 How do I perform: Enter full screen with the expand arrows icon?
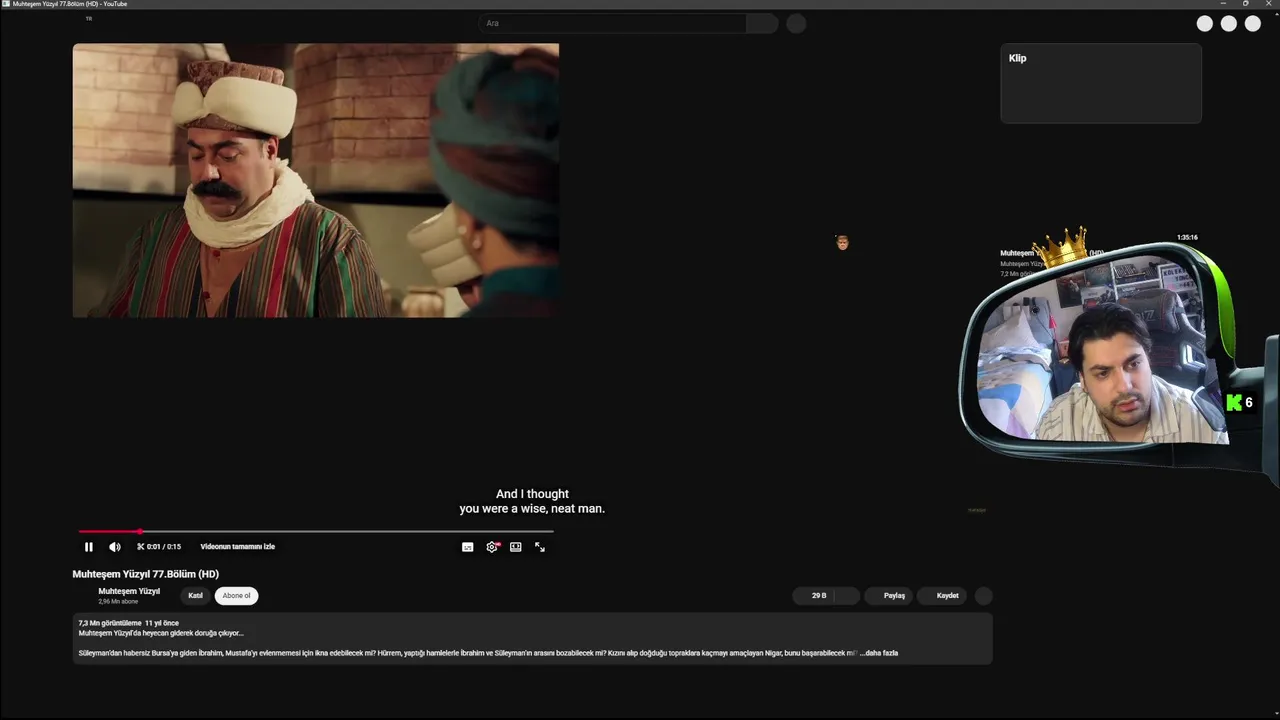540,547
